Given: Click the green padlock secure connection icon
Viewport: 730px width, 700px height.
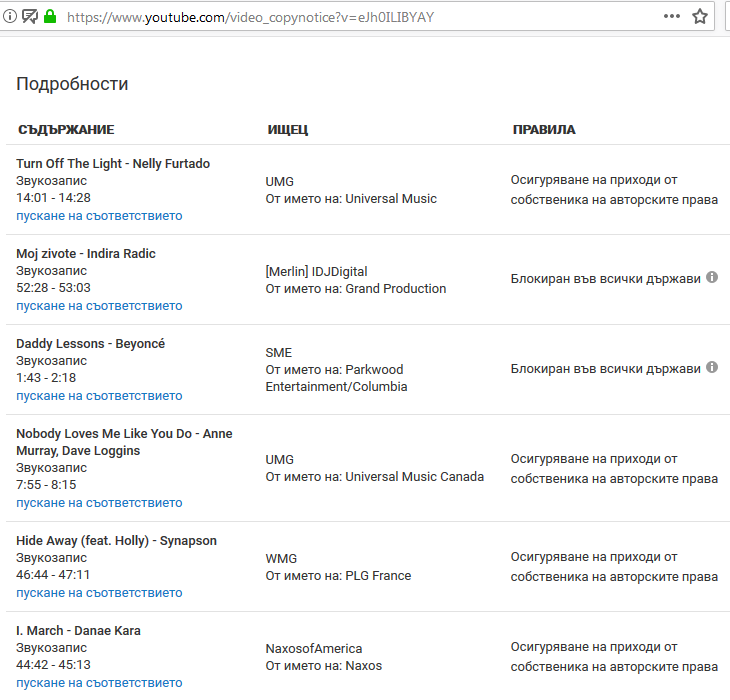Looking at the screenshot, I should (50, 17).
